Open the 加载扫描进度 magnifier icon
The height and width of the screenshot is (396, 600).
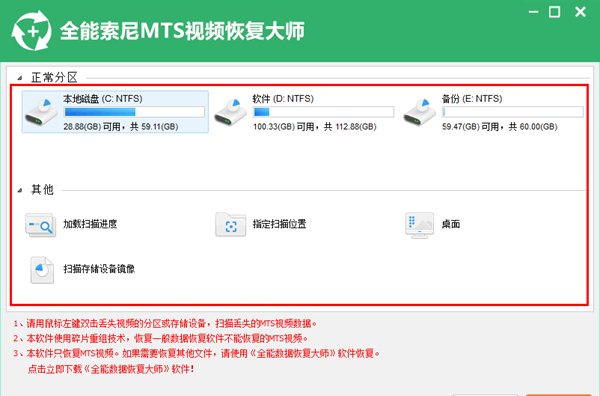click(41, 225)
